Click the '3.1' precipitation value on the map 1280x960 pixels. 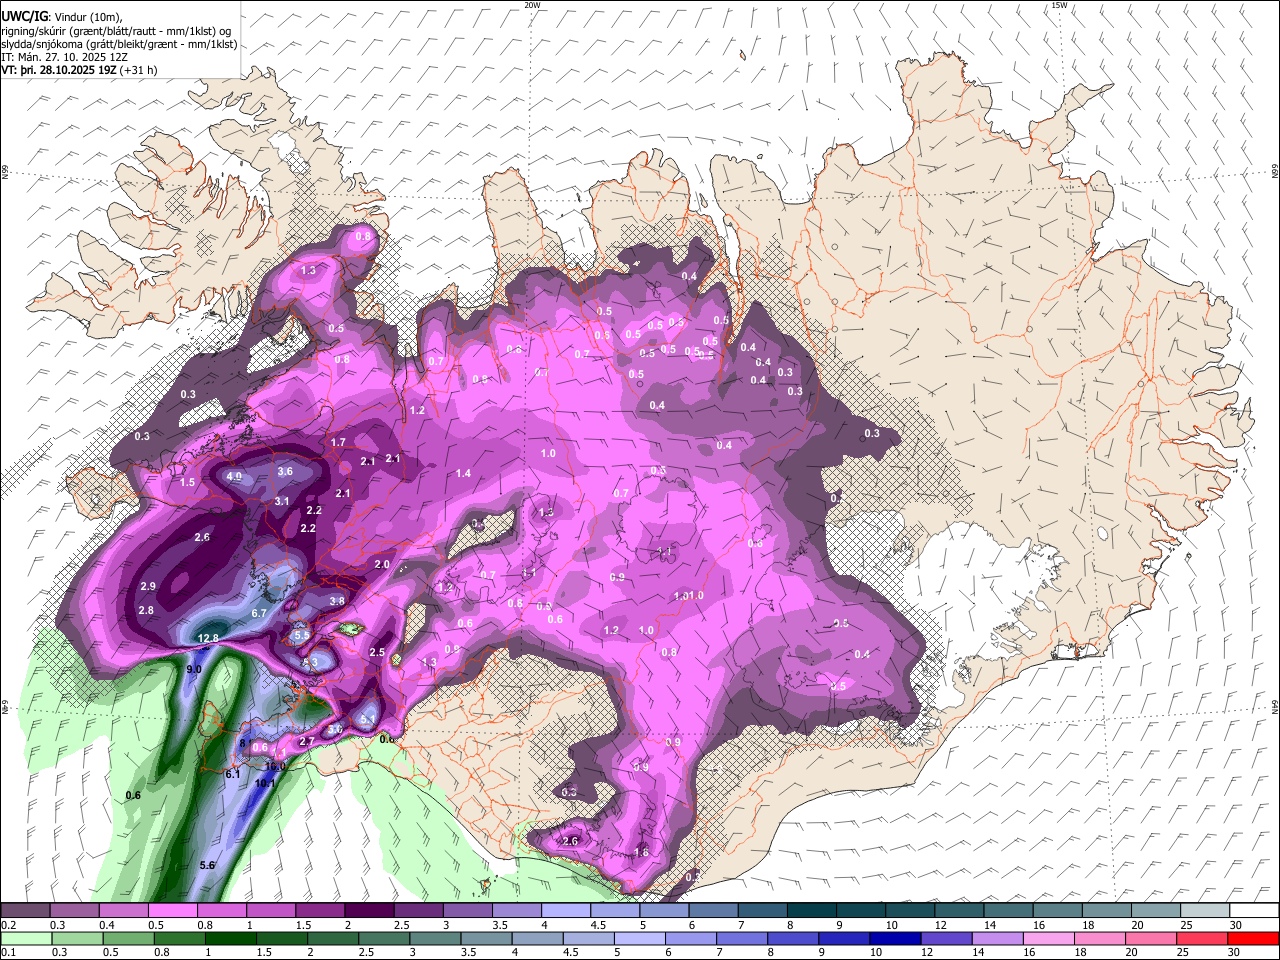click(x=282, y=501)
